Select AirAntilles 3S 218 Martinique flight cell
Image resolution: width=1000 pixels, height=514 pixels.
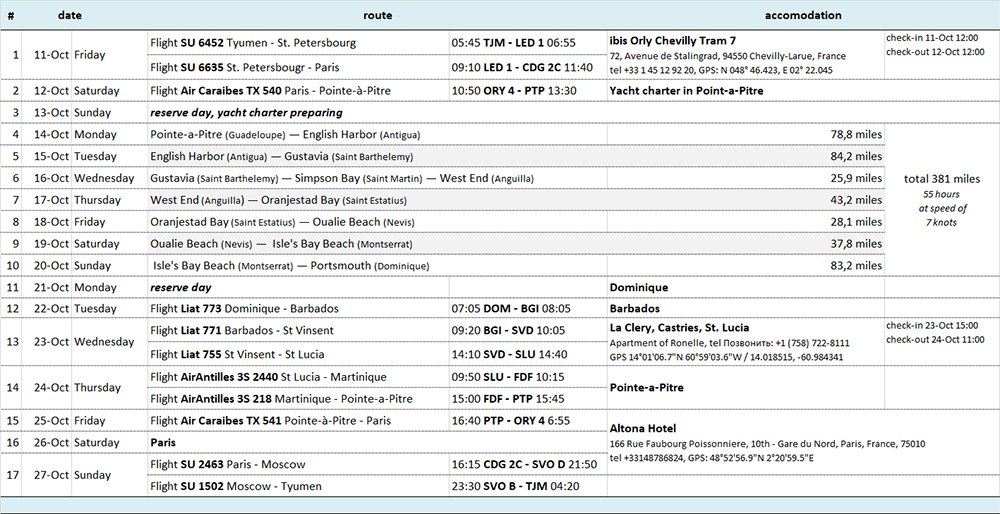(298, 399)
